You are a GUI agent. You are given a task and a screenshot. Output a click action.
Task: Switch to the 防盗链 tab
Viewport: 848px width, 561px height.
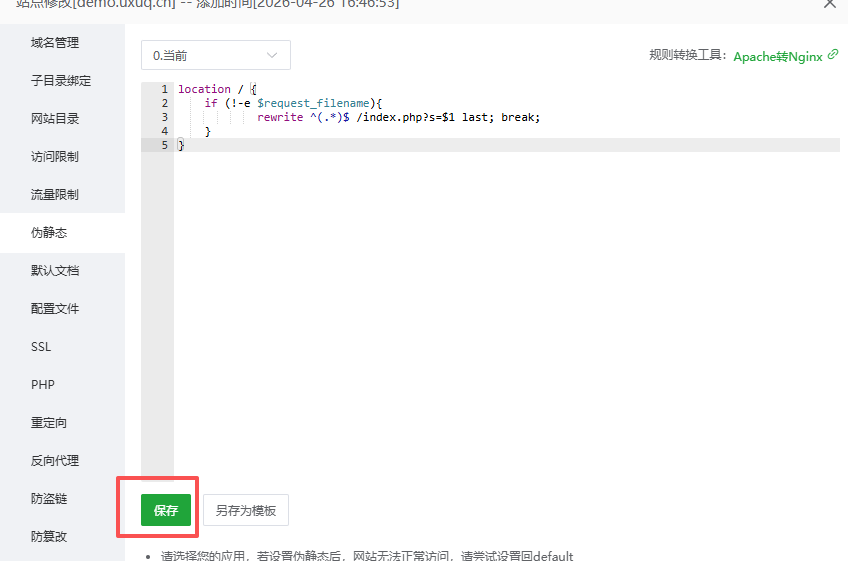[x=49, y=499]
